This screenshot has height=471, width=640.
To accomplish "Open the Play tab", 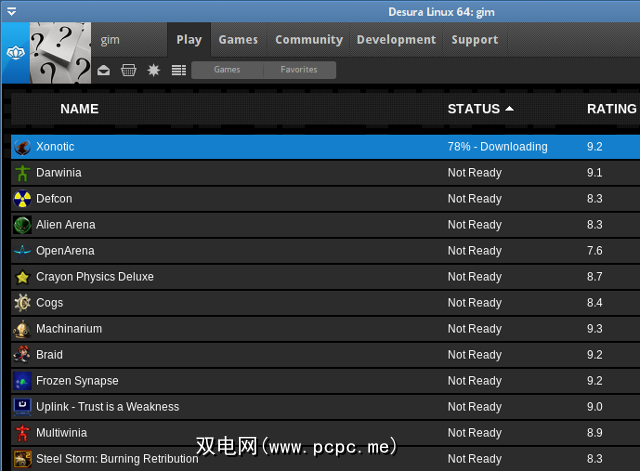I will click(x=189, y=40).
